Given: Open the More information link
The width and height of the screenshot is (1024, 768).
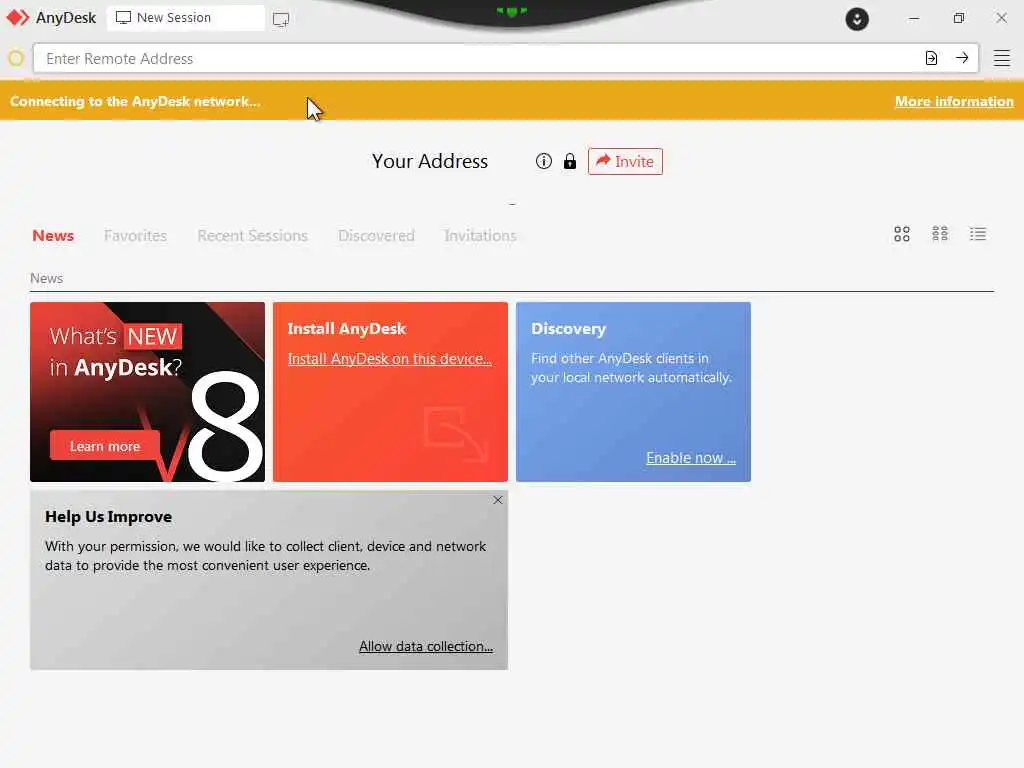Looking at the screenshot, I should (x=954, y=101).
